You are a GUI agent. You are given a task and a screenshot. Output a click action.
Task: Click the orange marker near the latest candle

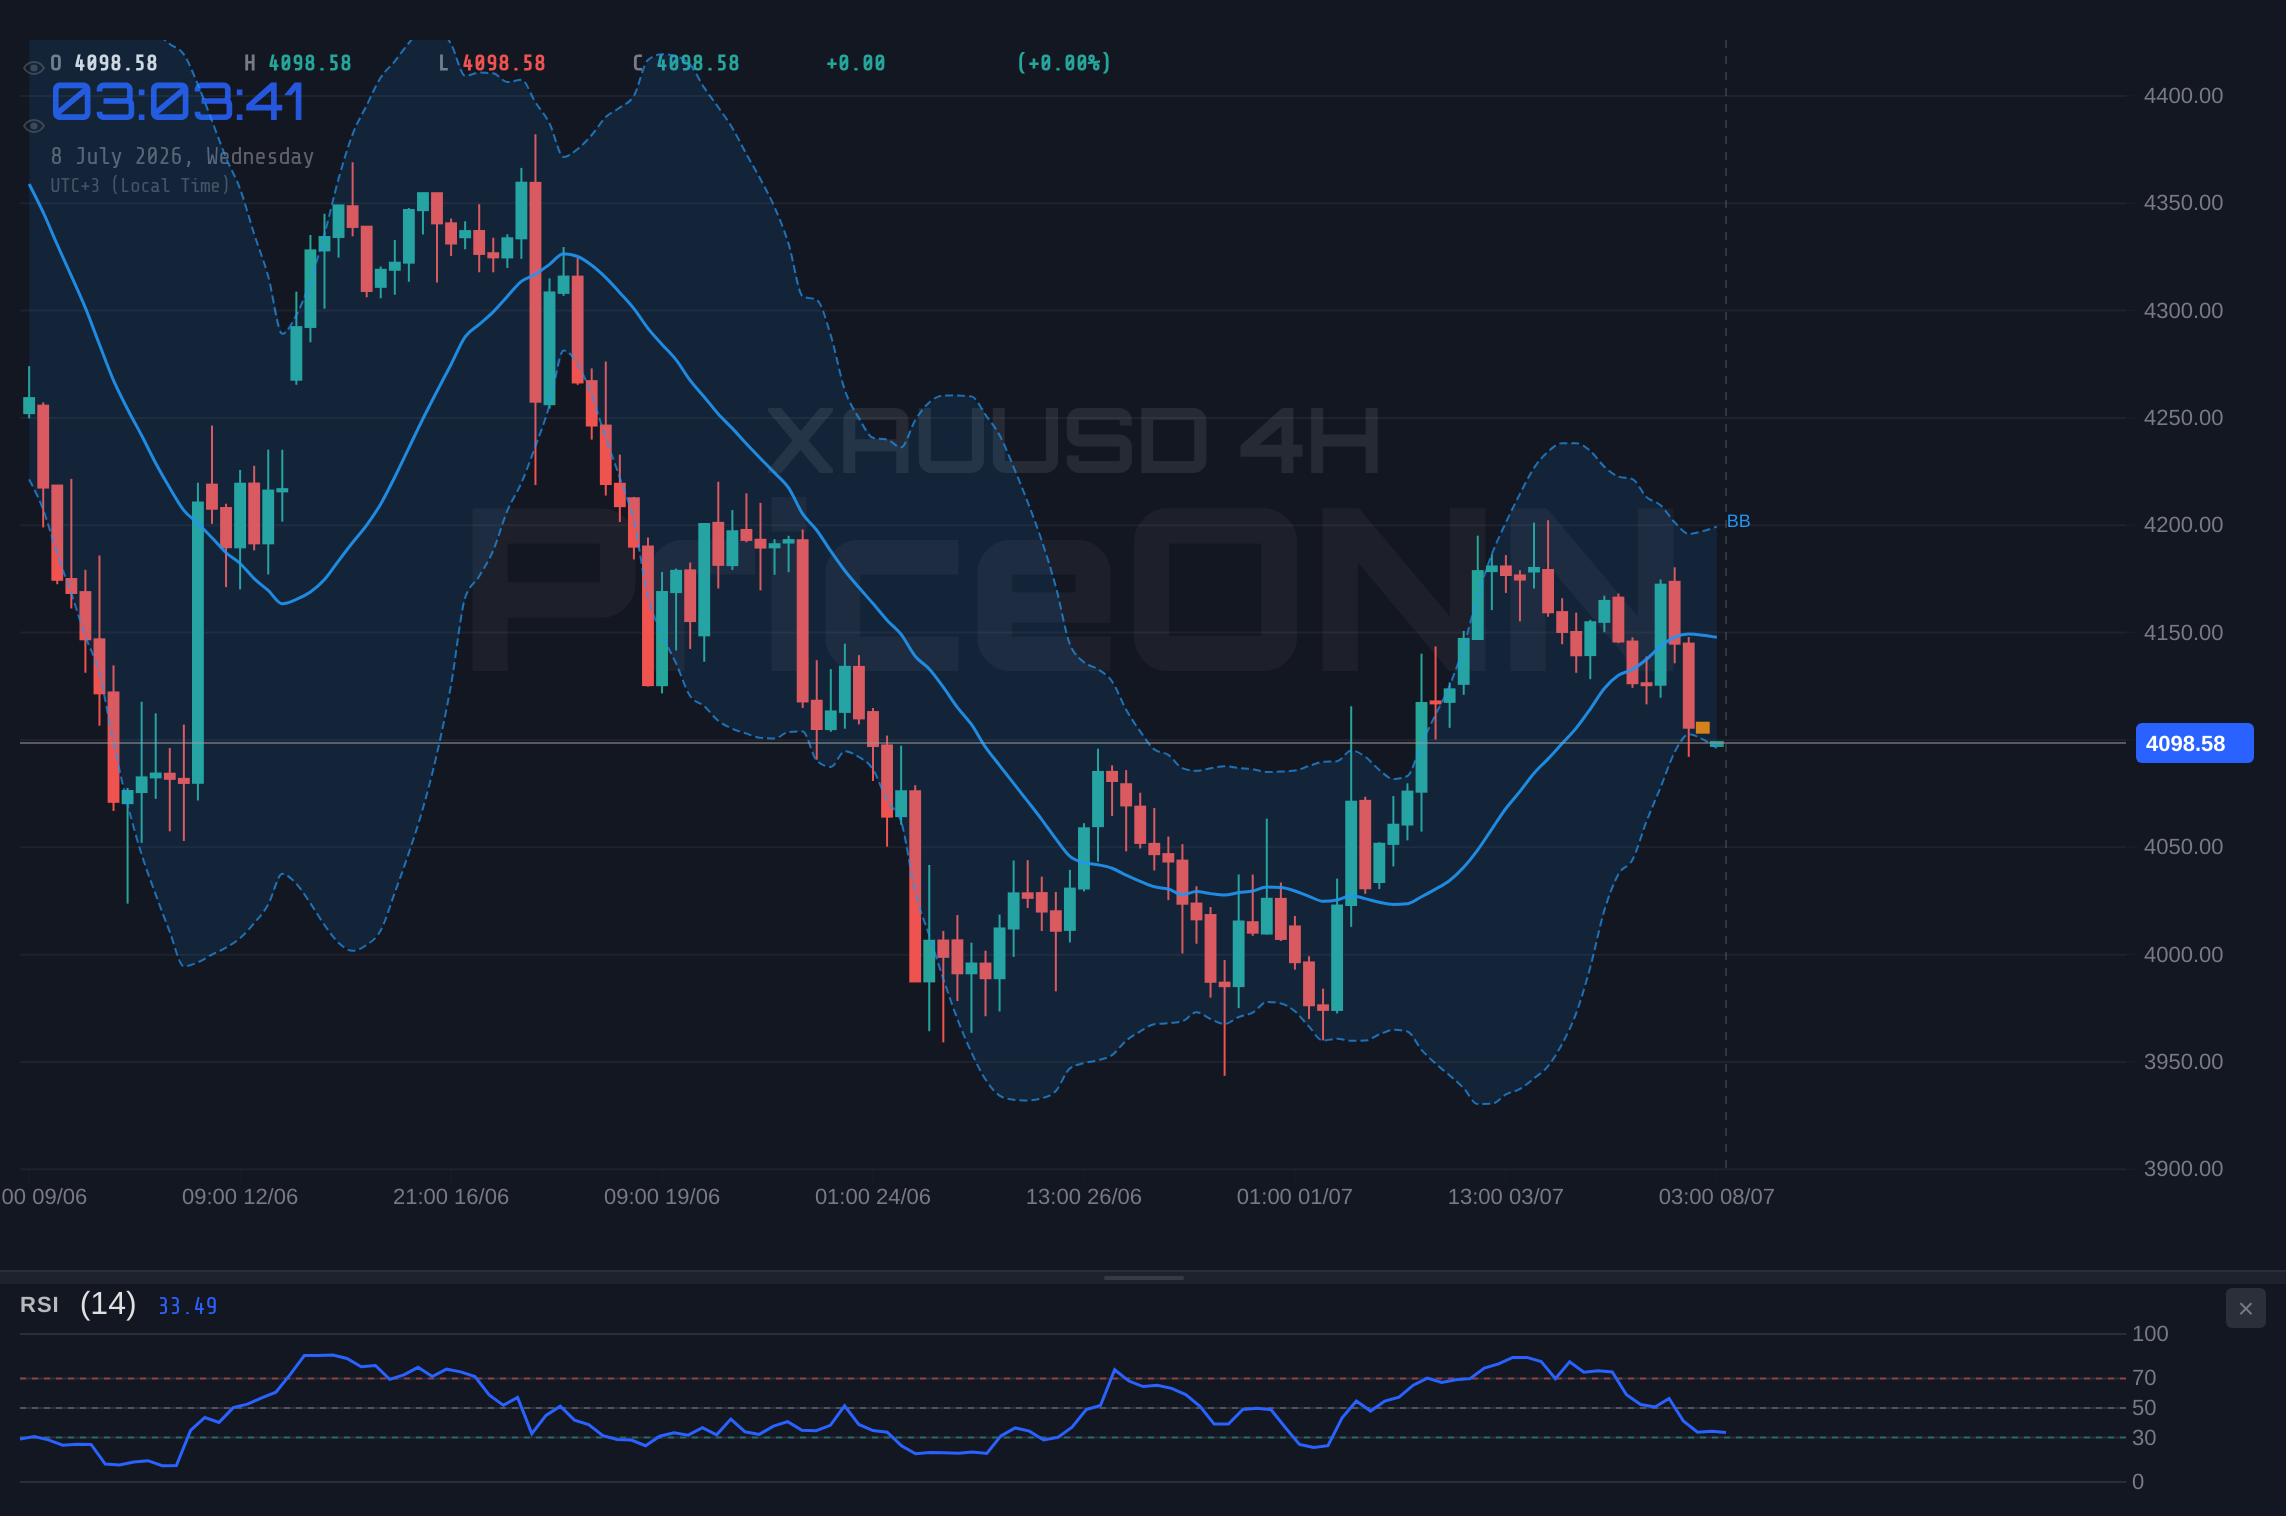tap(1702, 728)
